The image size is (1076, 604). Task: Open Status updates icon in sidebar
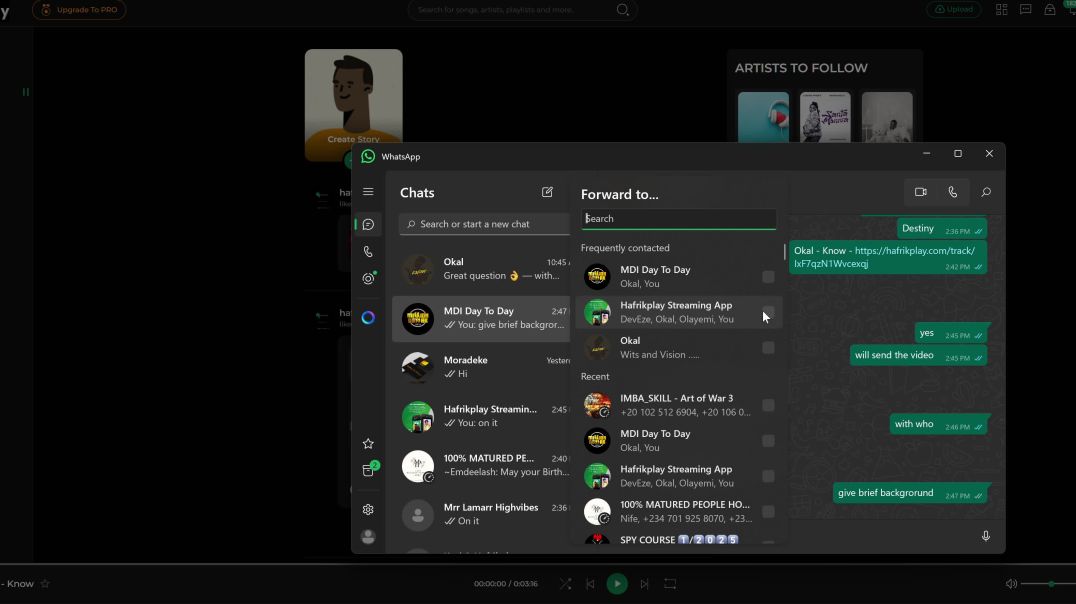[369, 278]
